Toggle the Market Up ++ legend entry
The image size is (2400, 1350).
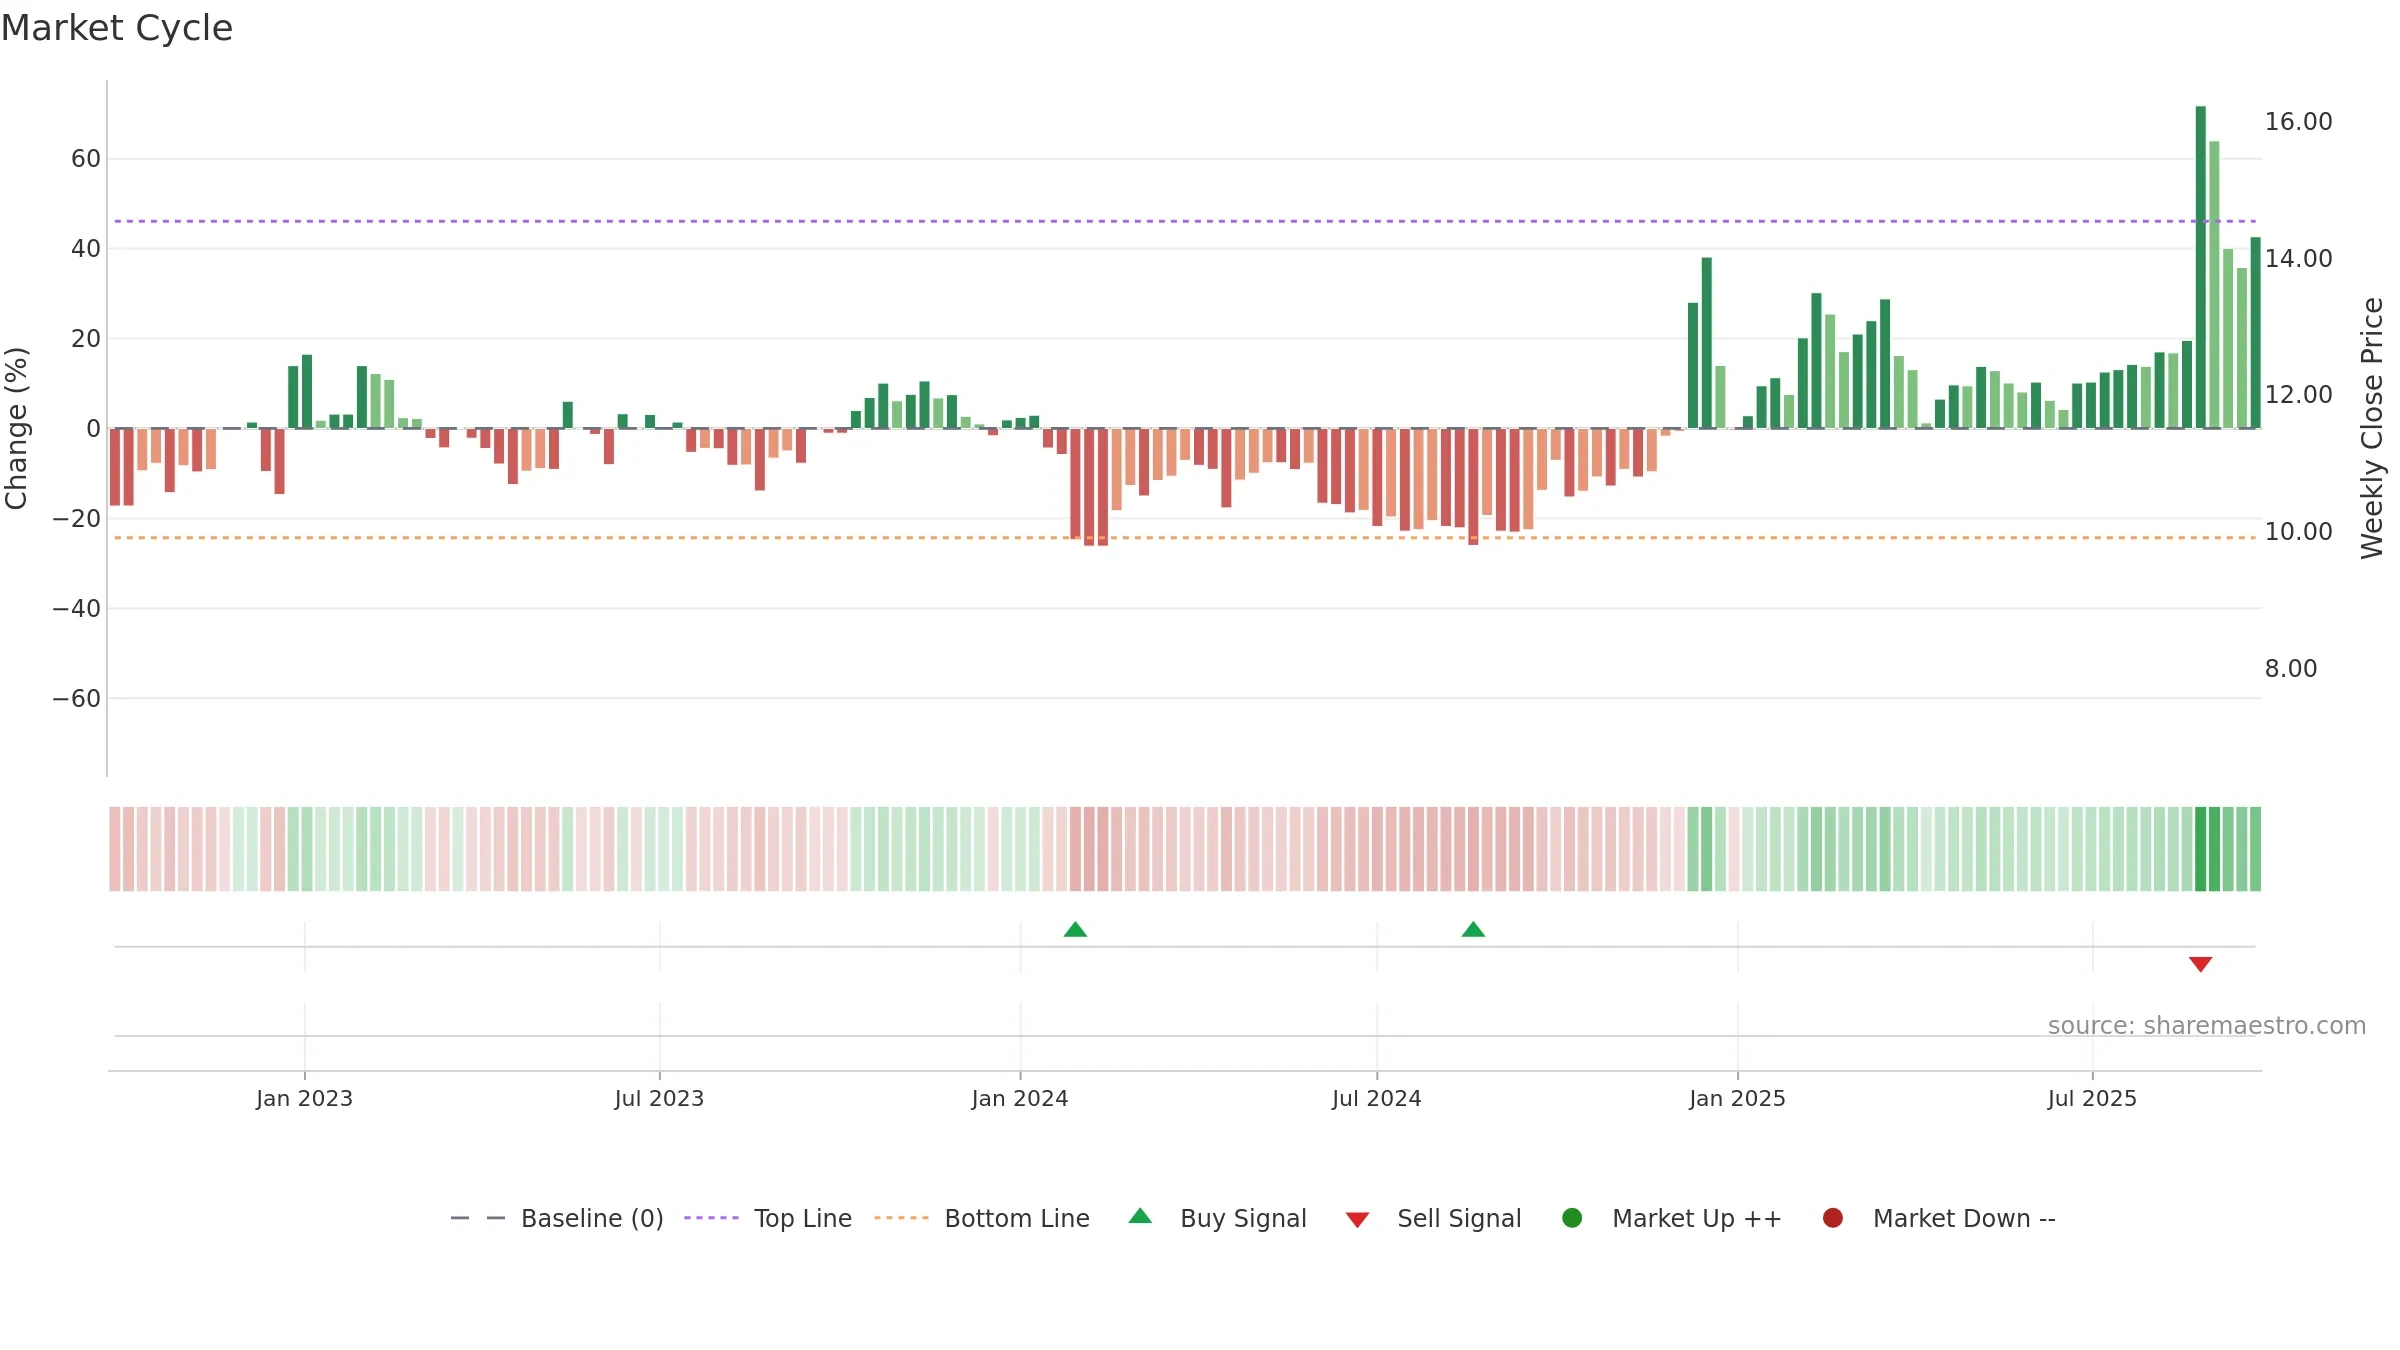pos(1671,1218)
